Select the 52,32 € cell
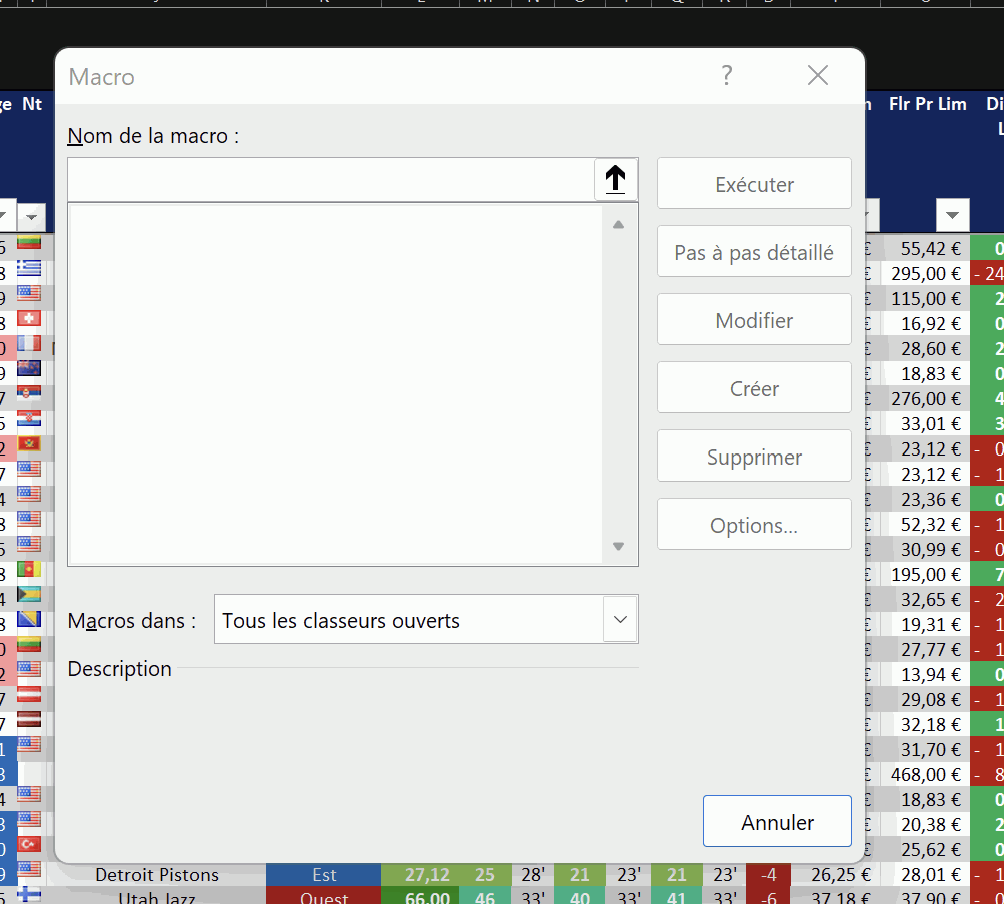The image size is (1004, 904). point(925,524)
